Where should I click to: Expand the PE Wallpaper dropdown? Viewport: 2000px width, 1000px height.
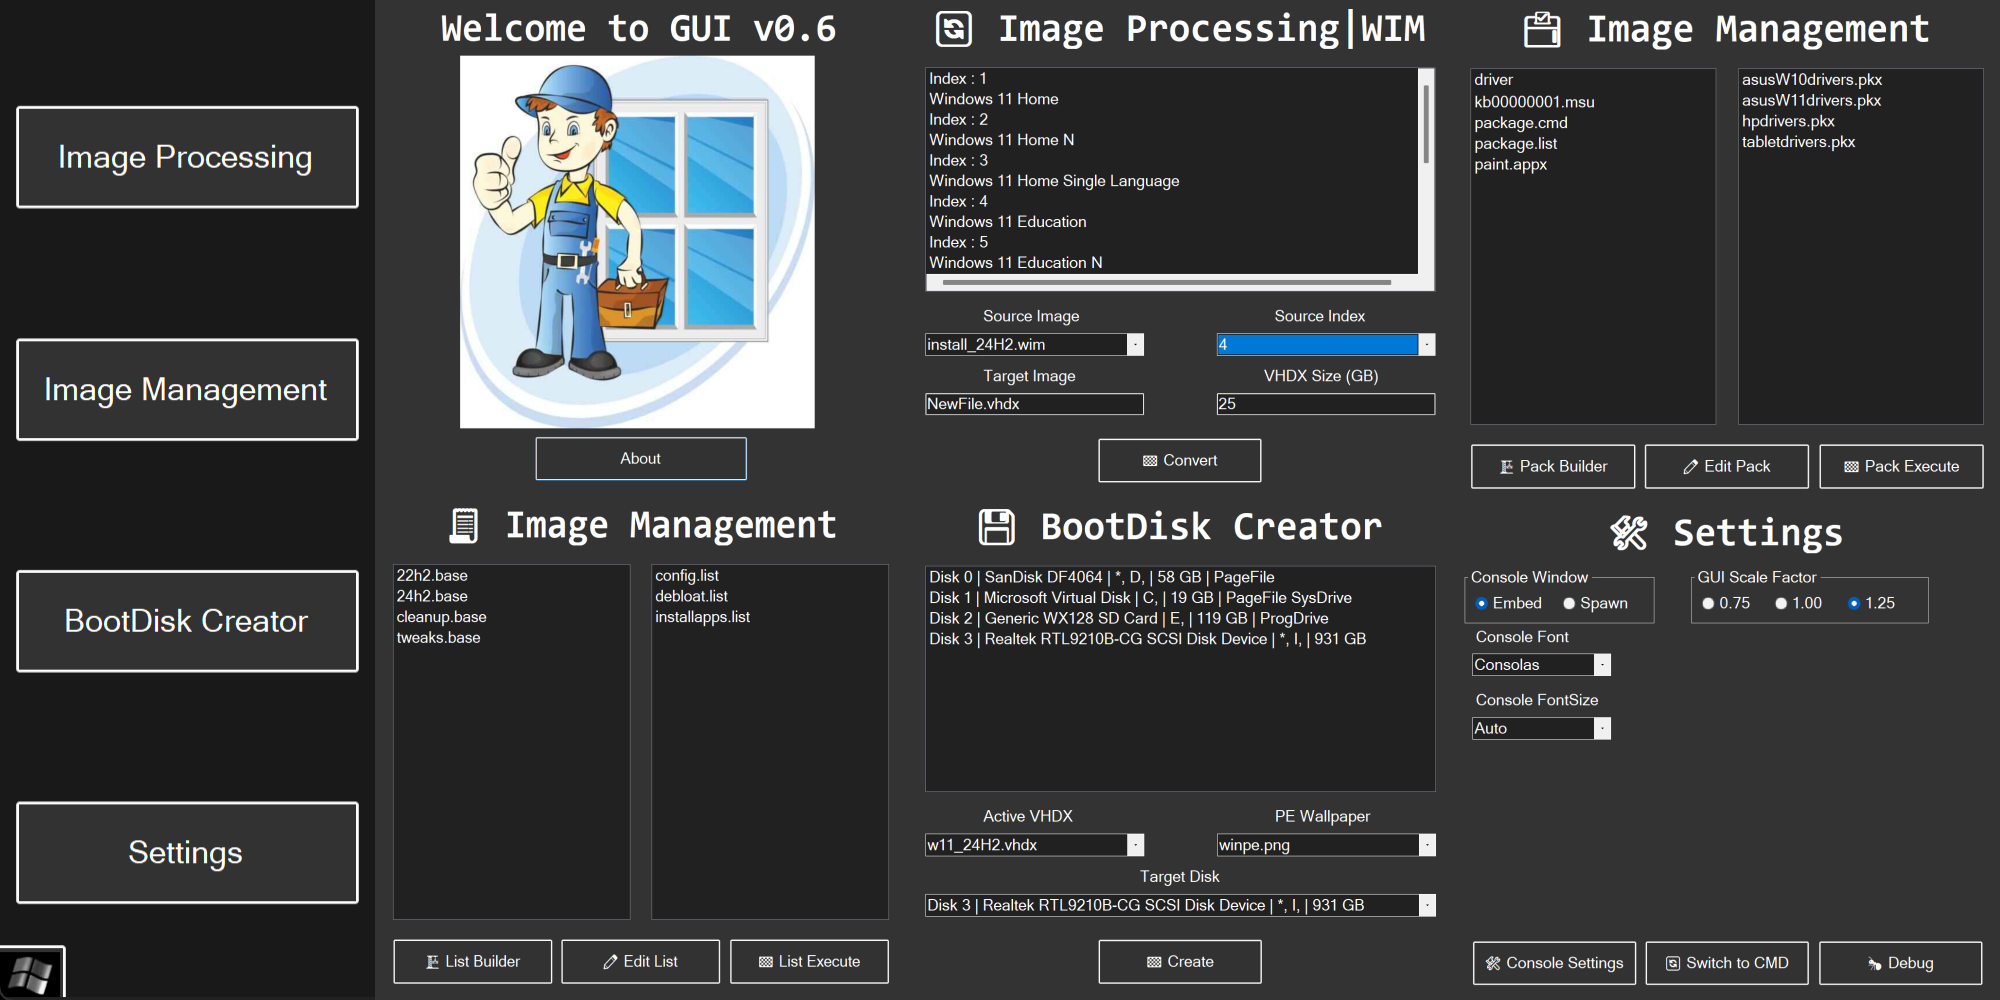pyautogui.click(x=1427, y=845)
